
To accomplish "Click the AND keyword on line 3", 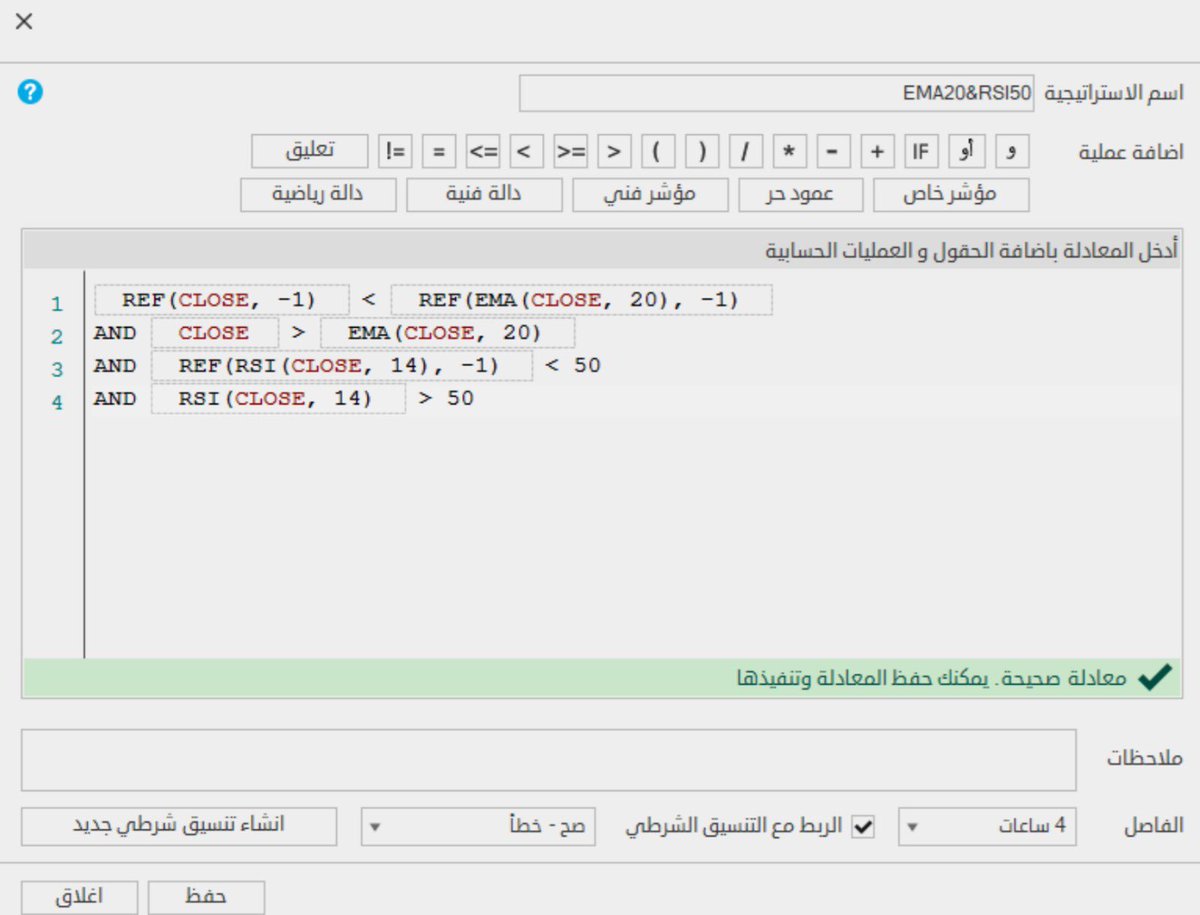I will (115, 366).
